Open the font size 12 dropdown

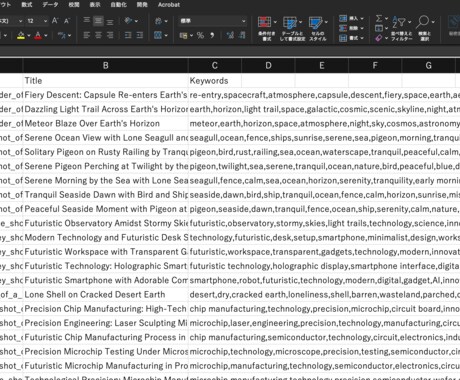[x=45, y=21]
